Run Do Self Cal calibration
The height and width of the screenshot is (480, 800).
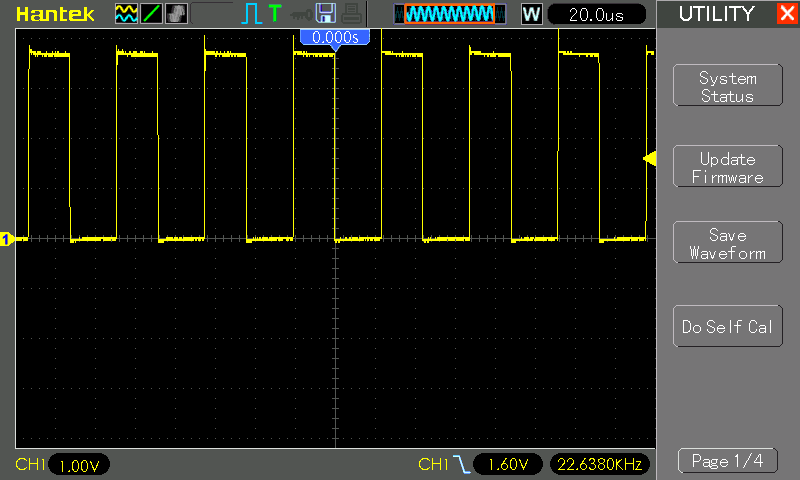coord(727,327)
